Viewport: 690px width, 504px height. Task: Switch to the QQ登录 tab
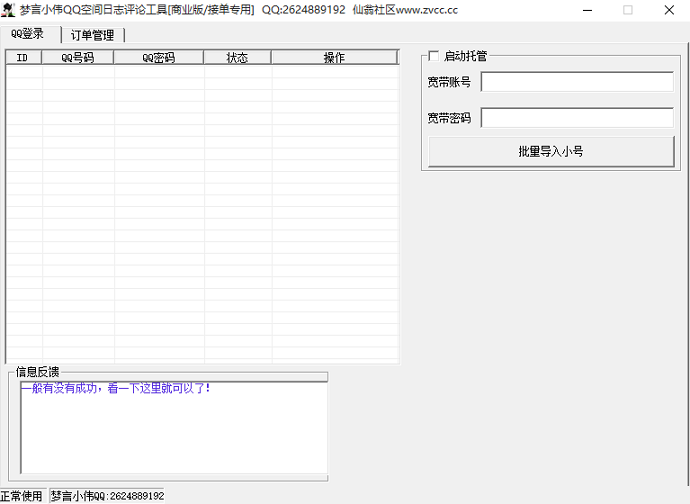coord(28,34)
